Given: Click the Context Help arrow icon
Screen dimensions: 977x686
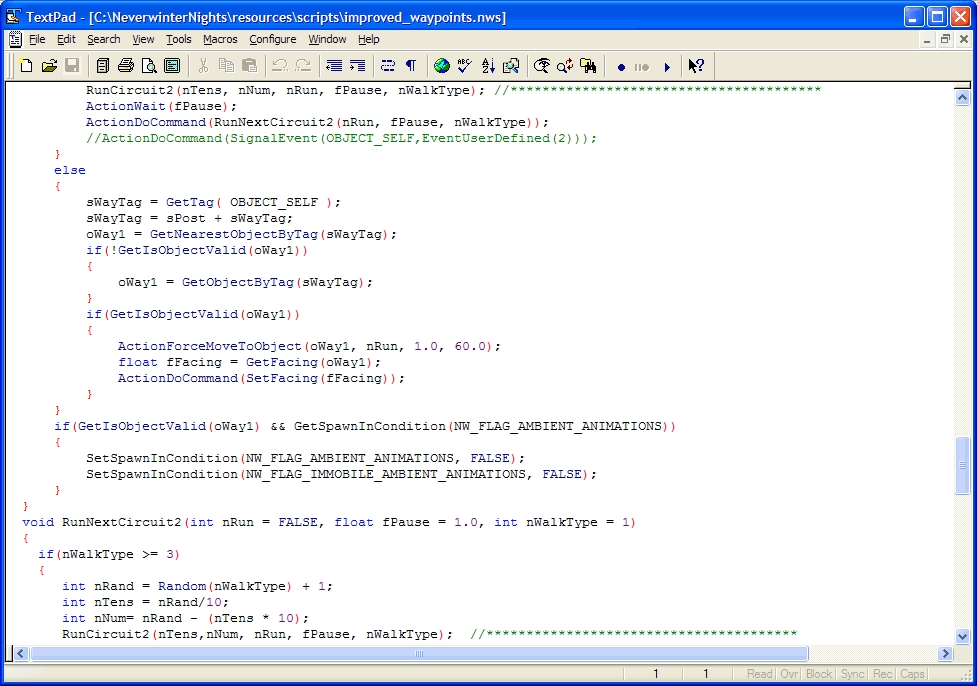Looking at the screenshot, I should (x=696, y=66).
